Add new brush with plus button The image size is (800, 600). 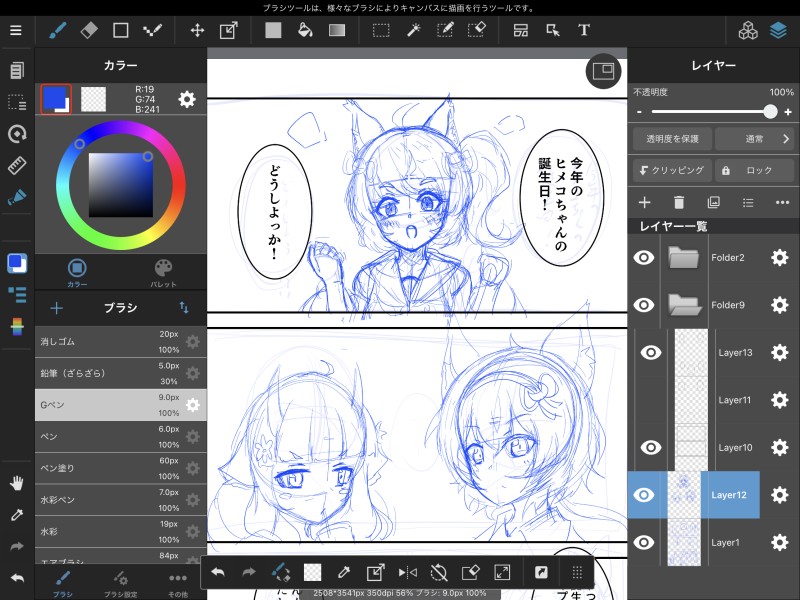[x=57, y=308]
